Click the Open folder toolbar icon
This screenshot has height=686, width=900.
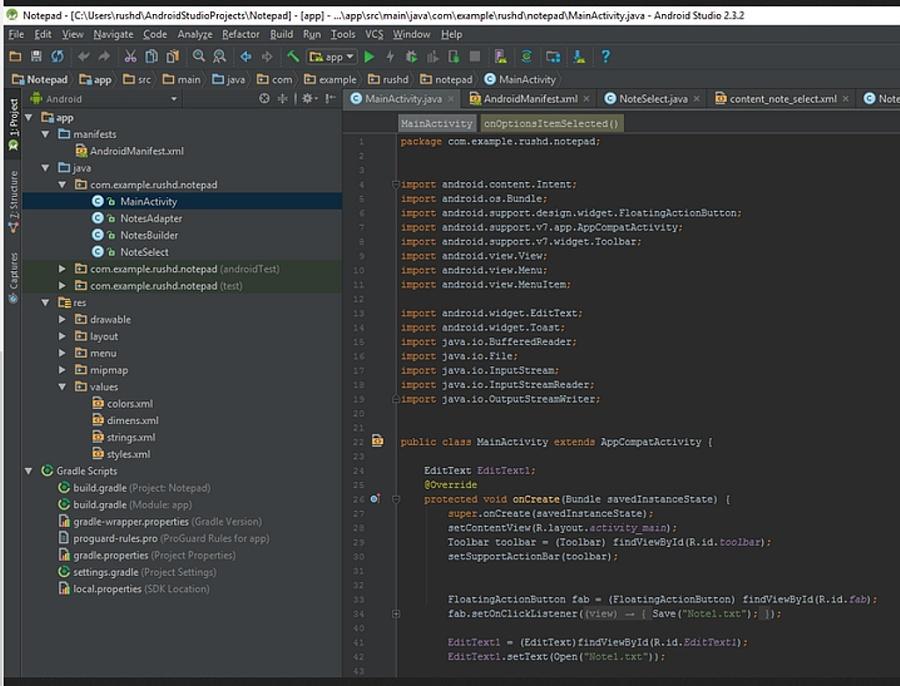[15, 56]
